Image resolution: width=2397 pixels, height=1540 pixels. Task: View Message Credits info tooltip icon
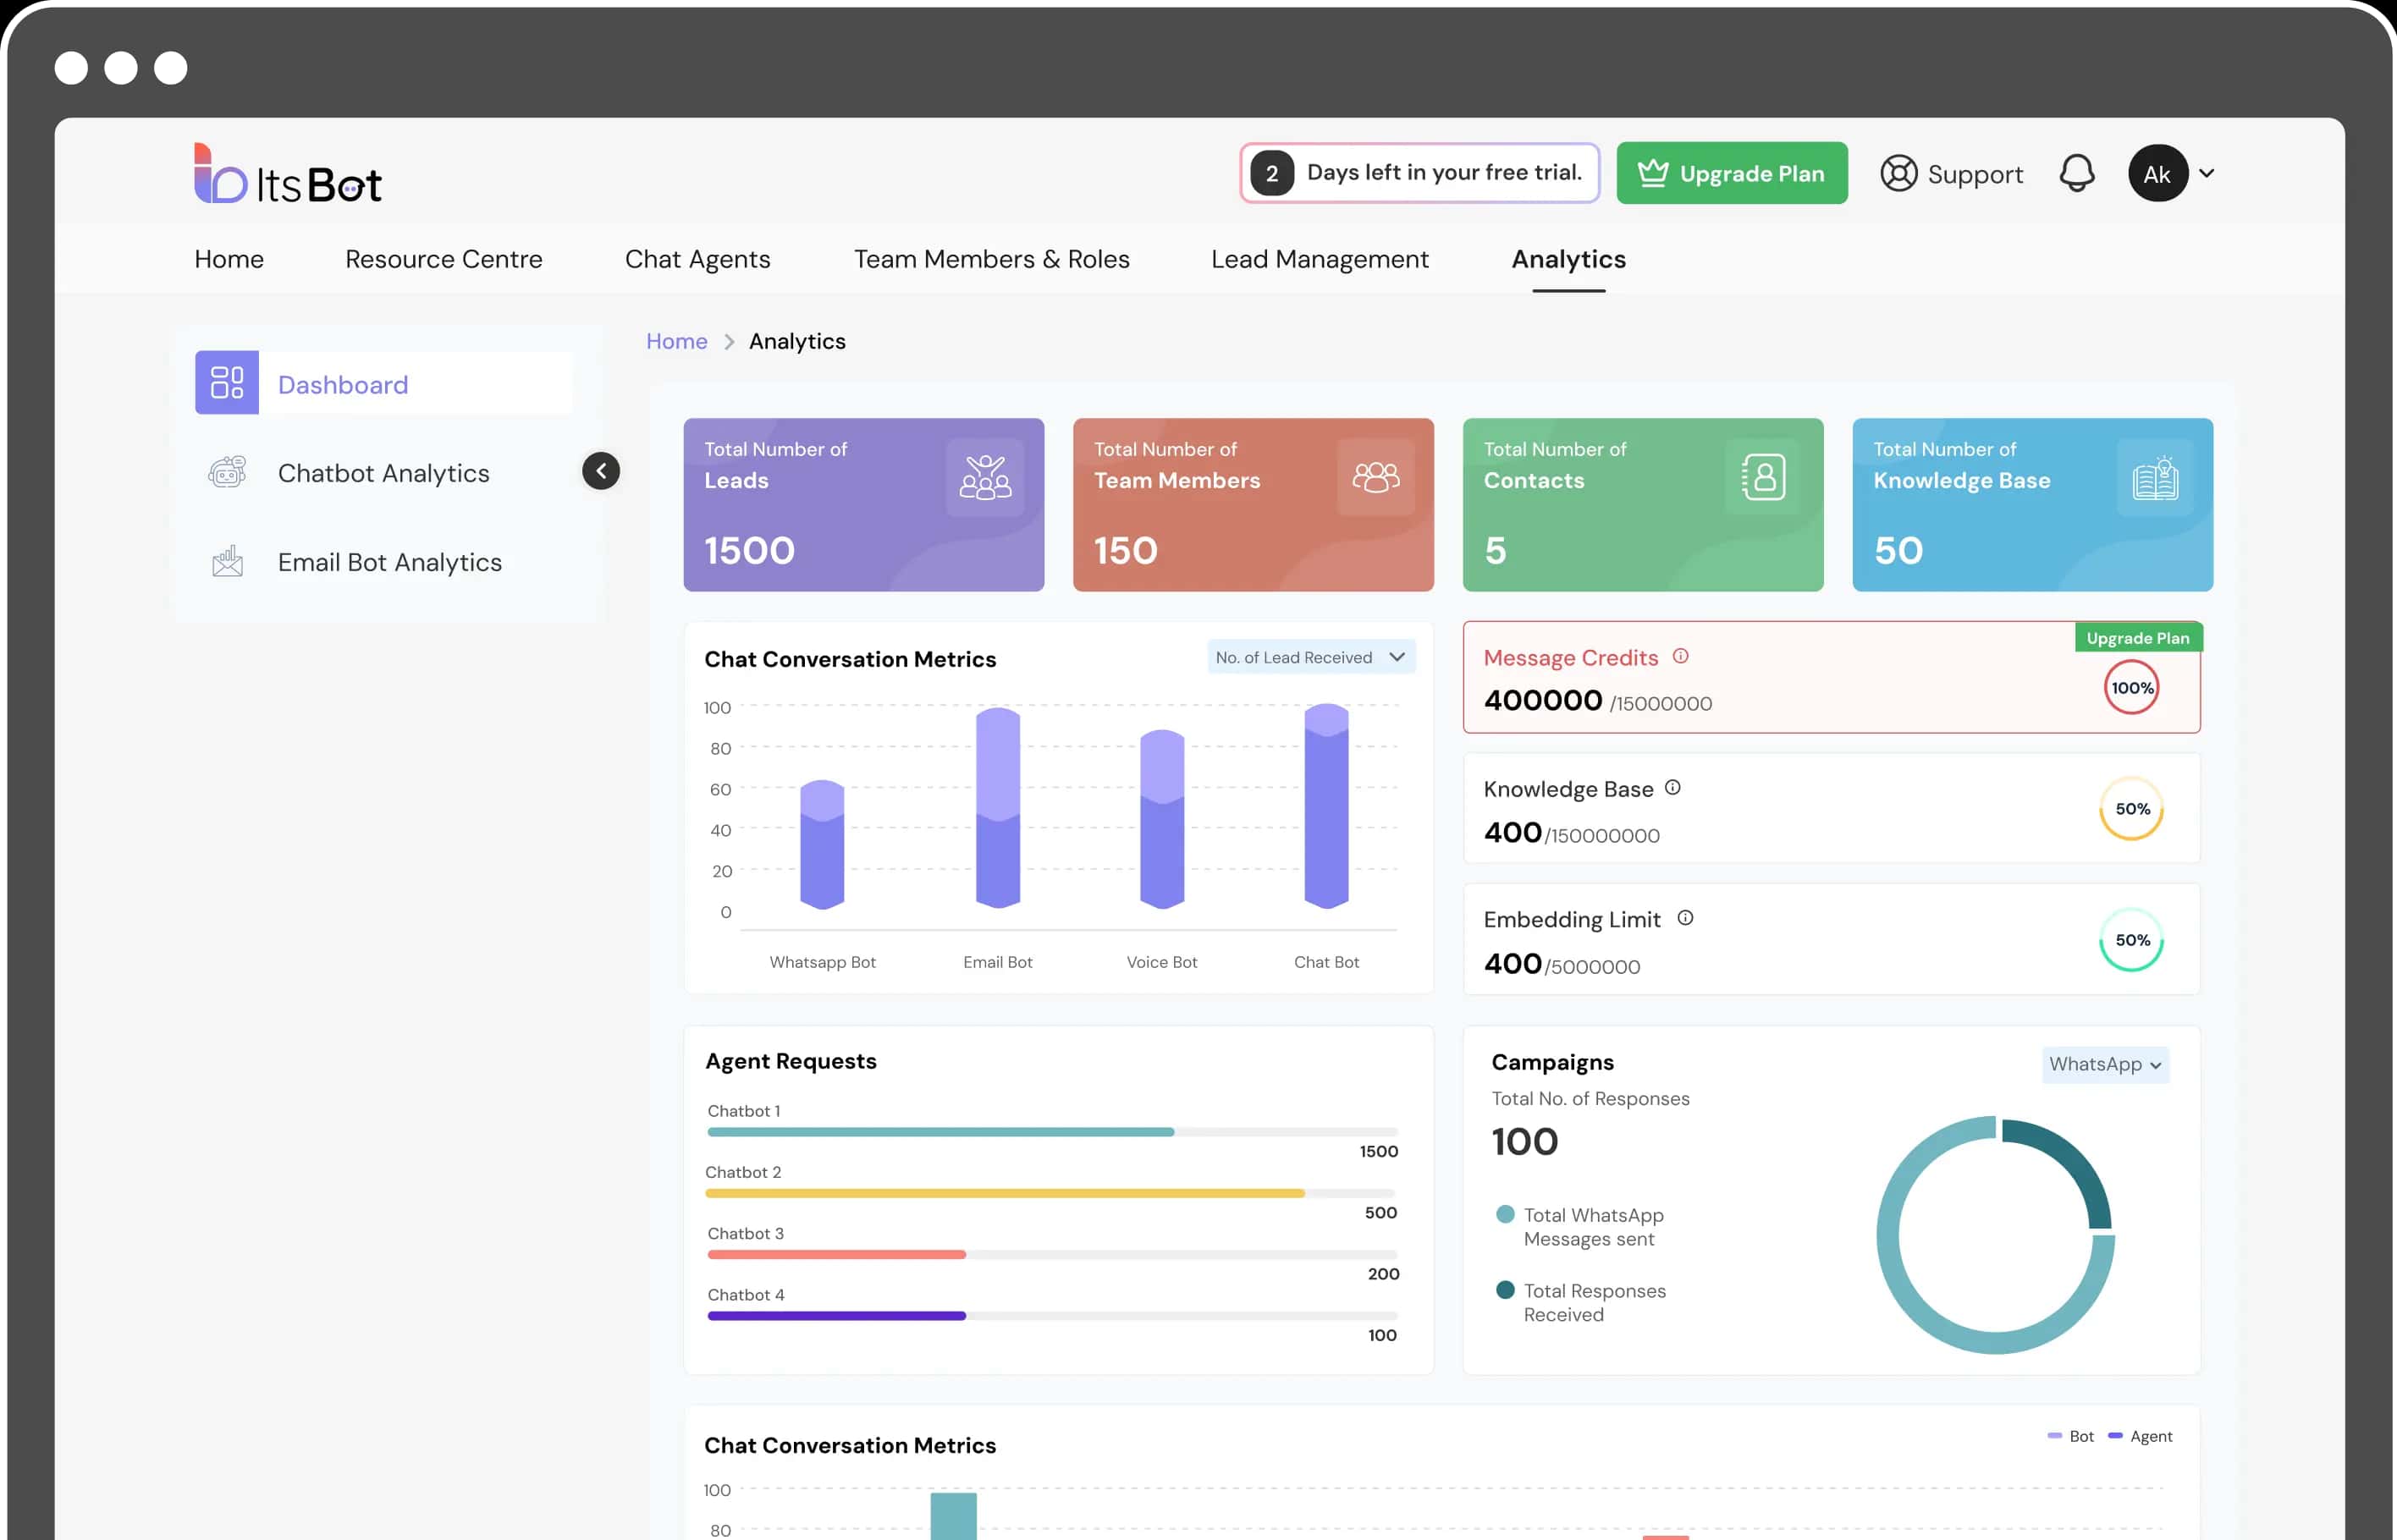pos(1681,657)
